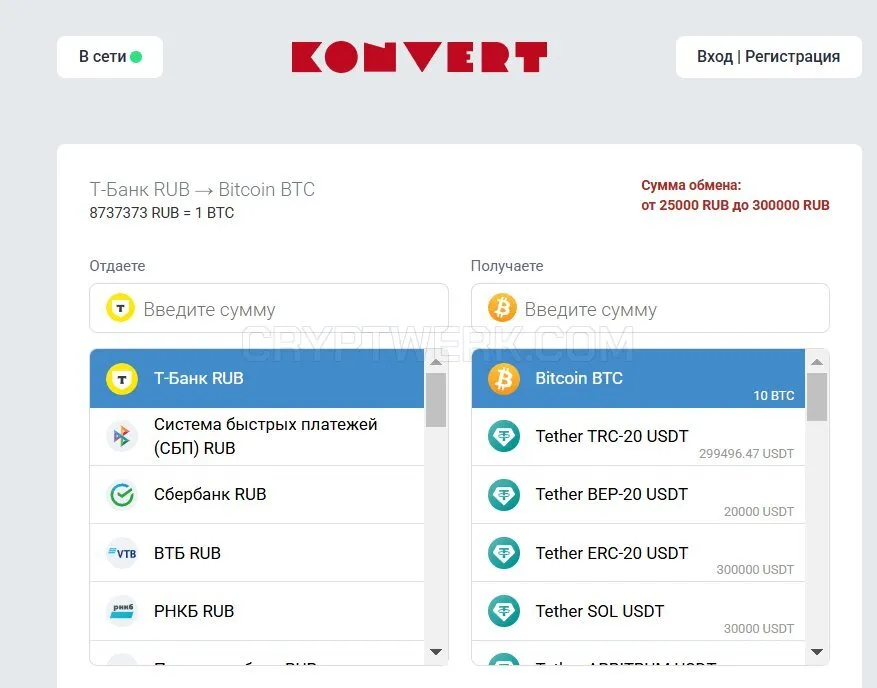Choose Tether BEP-20 USDT
This screenshot has width=877, height=688.
tap(638, 494)
